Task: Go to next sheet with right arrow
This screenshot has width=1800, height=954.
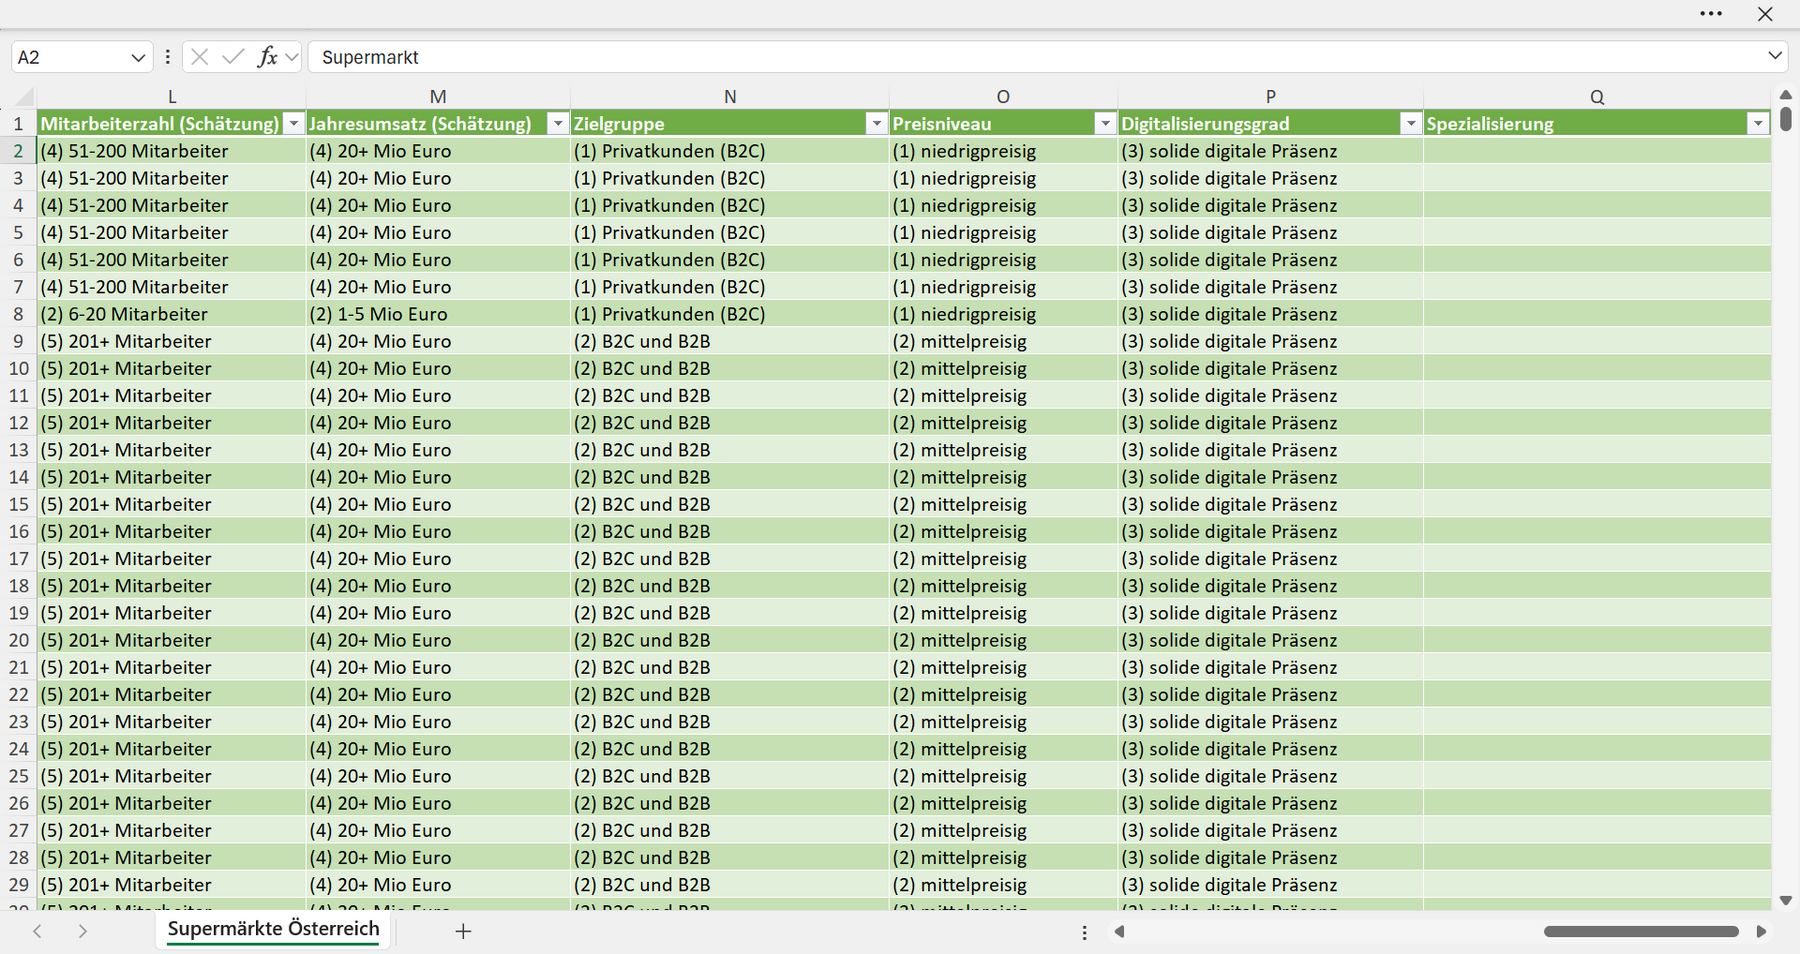Action: (83, 931)
